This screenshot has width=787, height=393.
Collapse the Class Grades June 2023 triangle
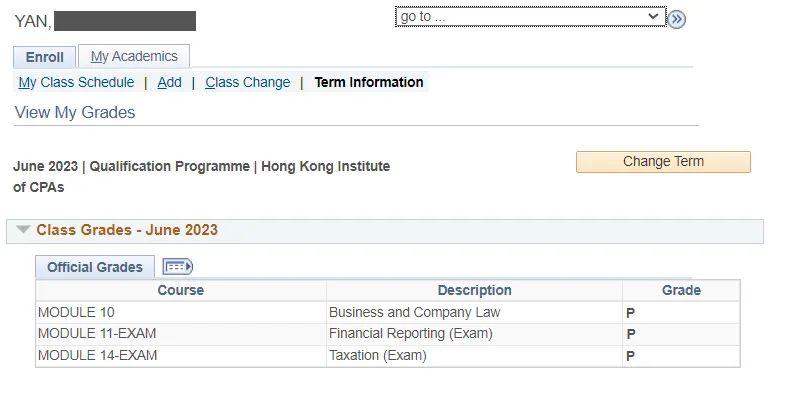(x=23, y=229)
